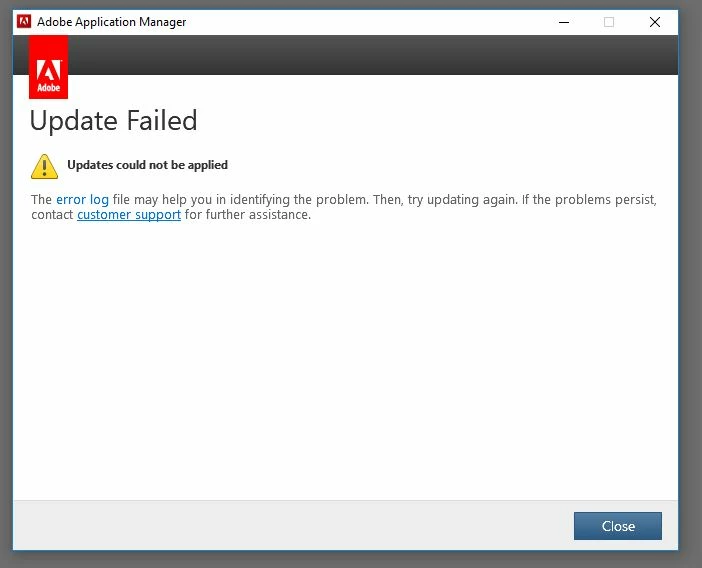Click the disabled maximize button

[x=609, y=22]
